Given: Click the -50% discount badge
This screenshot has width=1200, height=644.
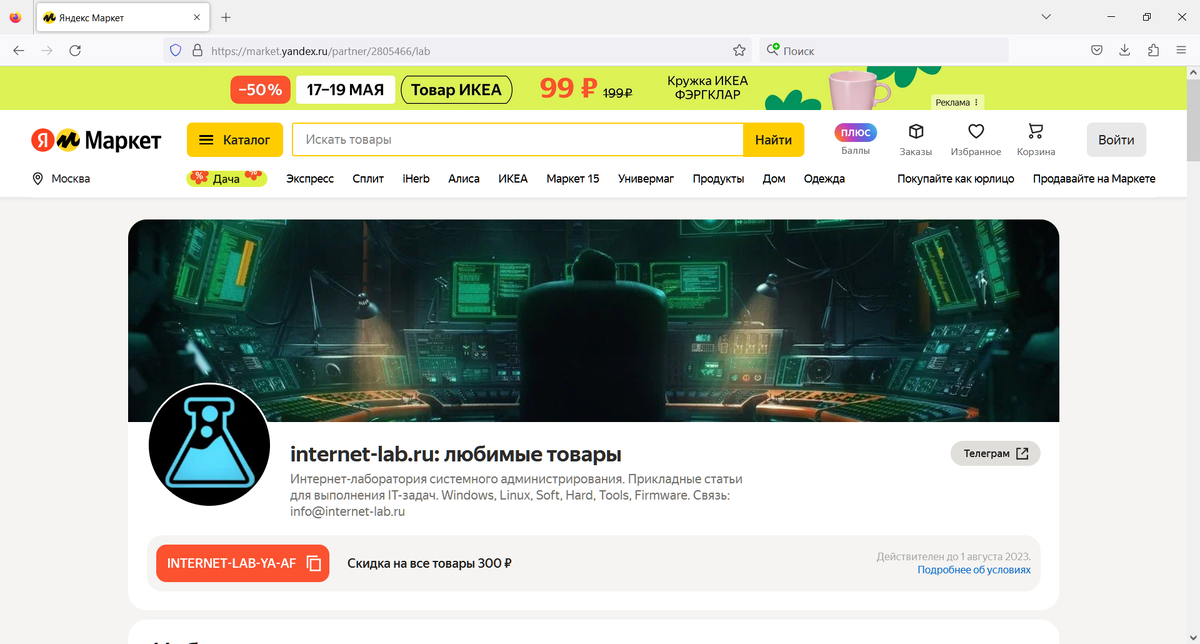Looking at the screenshot, I should [261, 90].
